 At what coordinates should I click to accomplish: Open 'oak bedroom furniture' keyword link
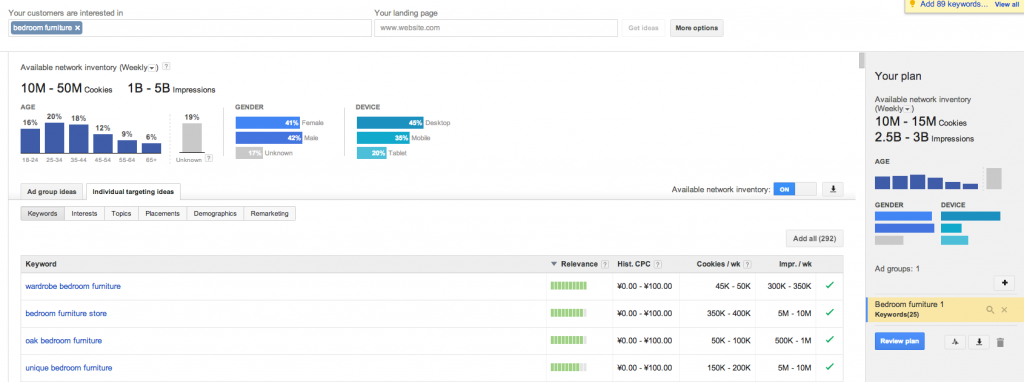click(x=63, y=340)
